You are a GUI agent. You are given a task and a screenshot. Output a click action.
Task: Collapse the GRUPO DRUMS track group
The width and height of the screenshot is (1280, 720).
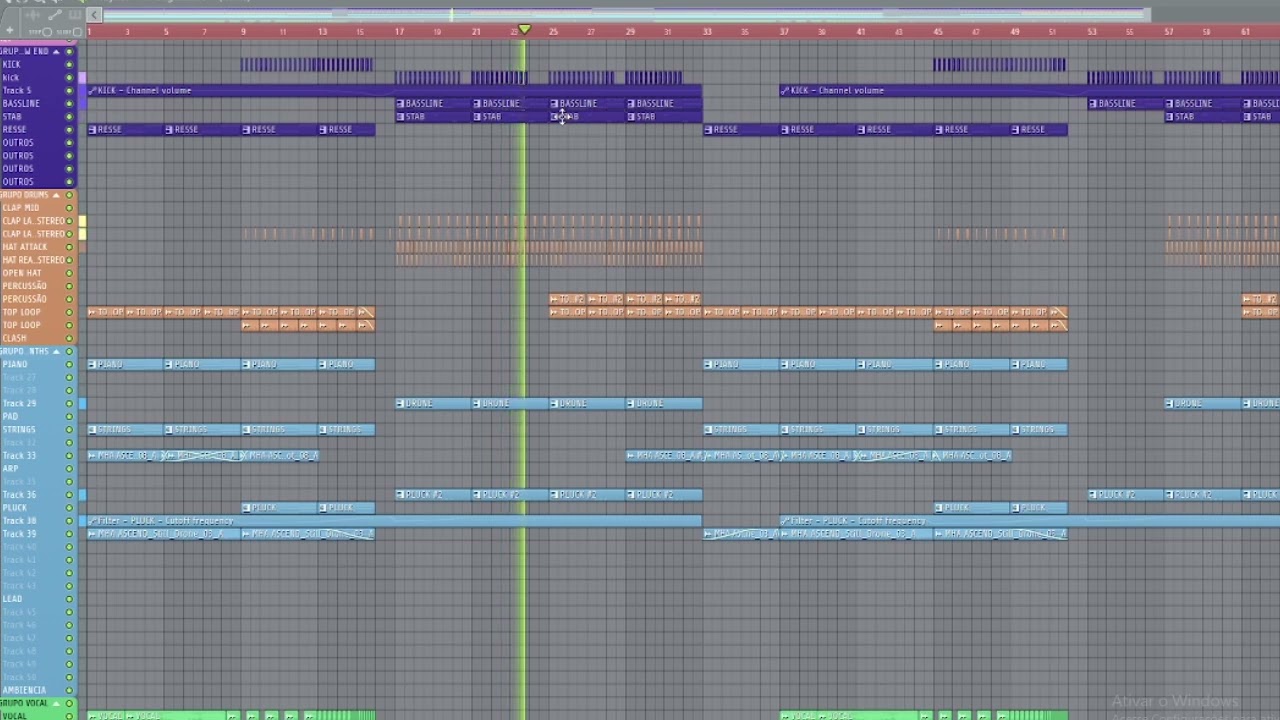point(56,195)
